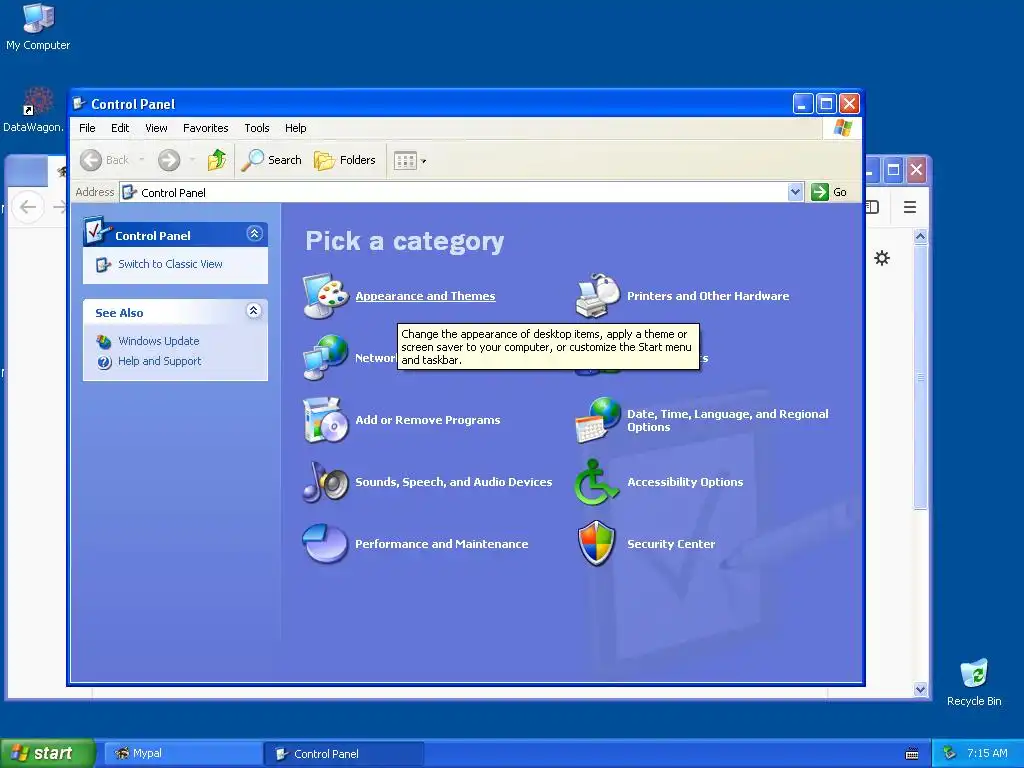
Task: Open the File menu
Action: pyautogui.click(x=87, y=128)
